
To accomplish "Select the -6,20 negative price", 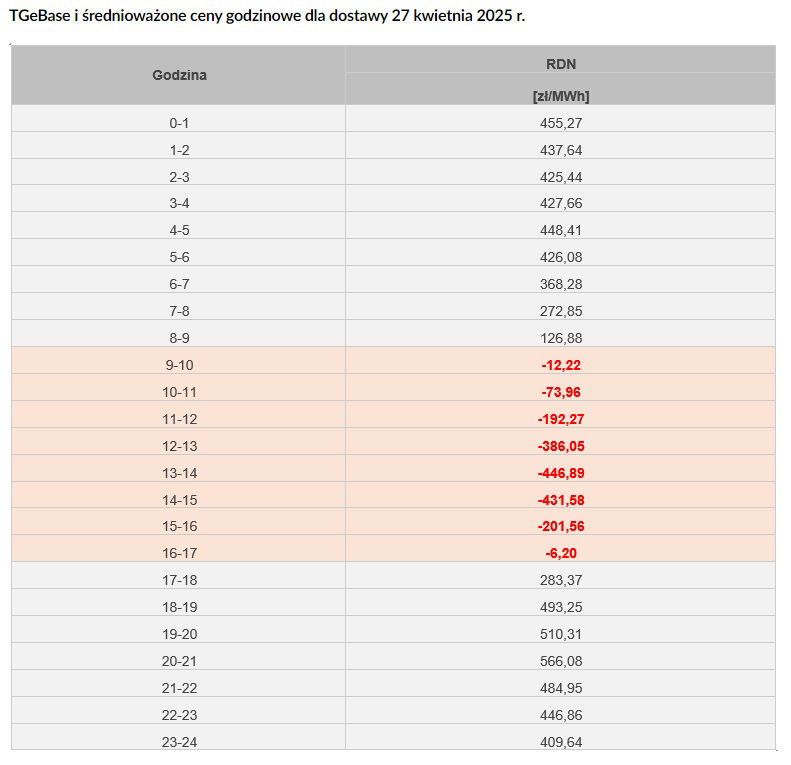I will click(x=560, y=554).
